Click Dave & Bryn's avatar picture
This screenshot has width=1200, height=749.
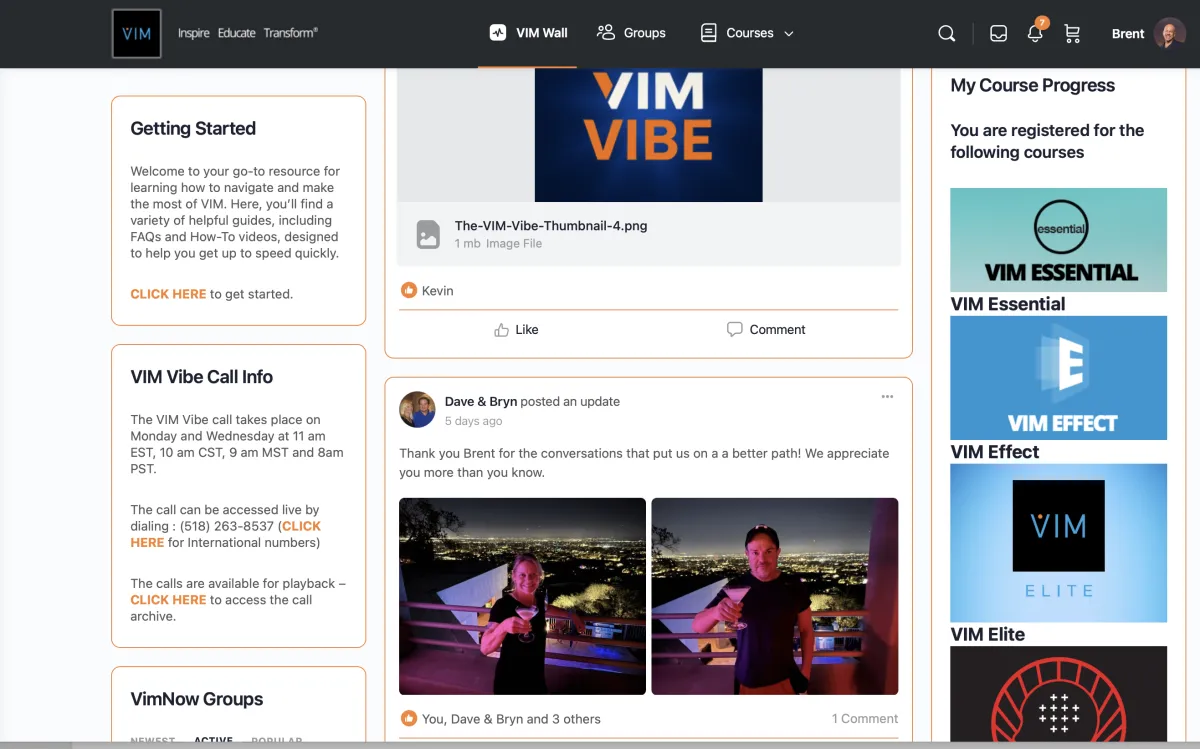pyautogui.click(x=417, y=410)
